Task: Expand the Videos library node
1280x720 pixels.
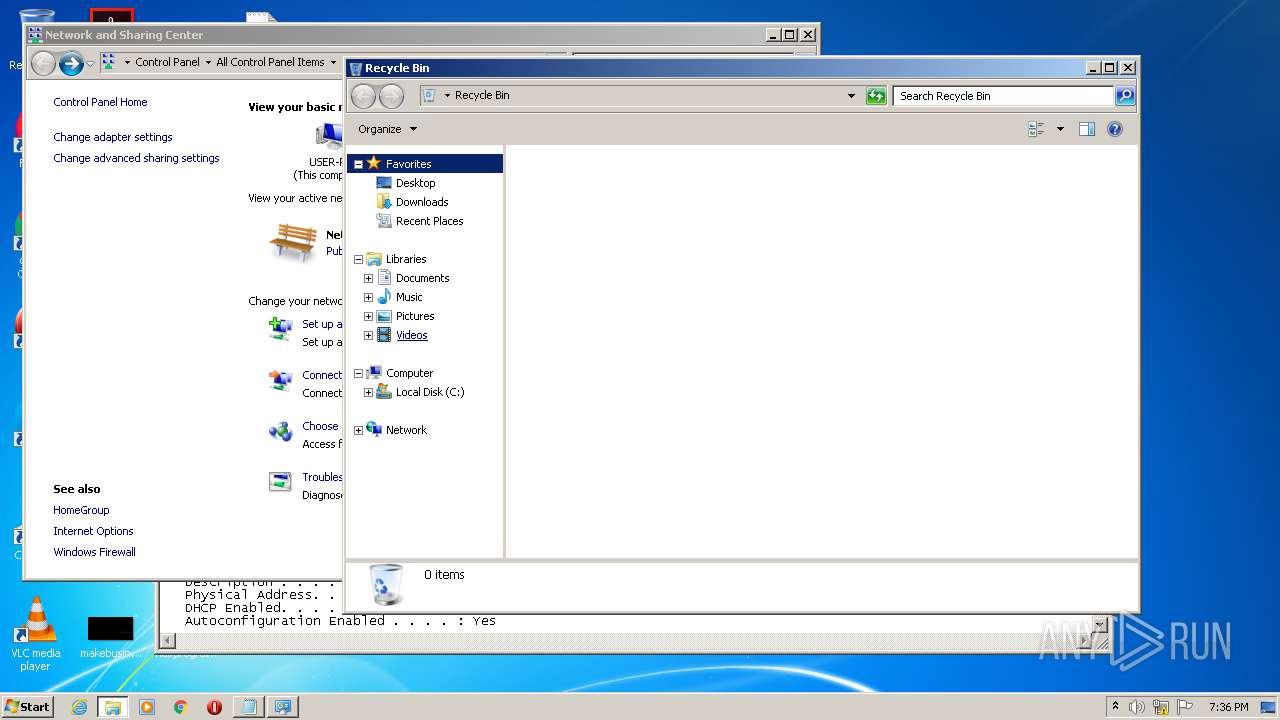Action: click(368, 335)
